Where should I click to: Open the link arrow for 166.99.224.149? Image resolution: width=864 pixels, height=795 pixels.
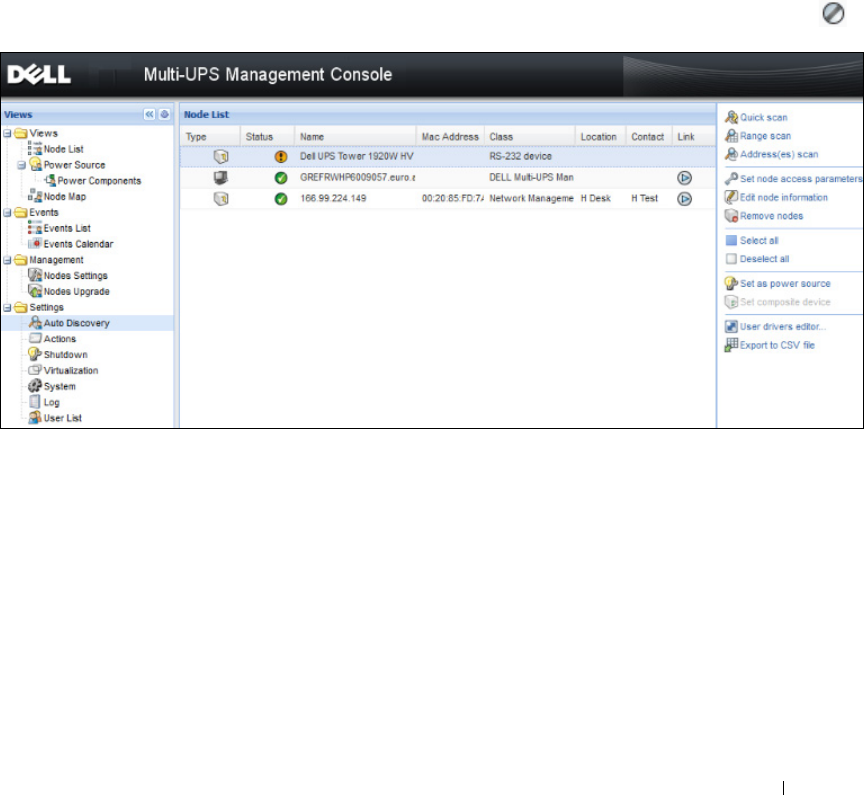coord(684,199)
